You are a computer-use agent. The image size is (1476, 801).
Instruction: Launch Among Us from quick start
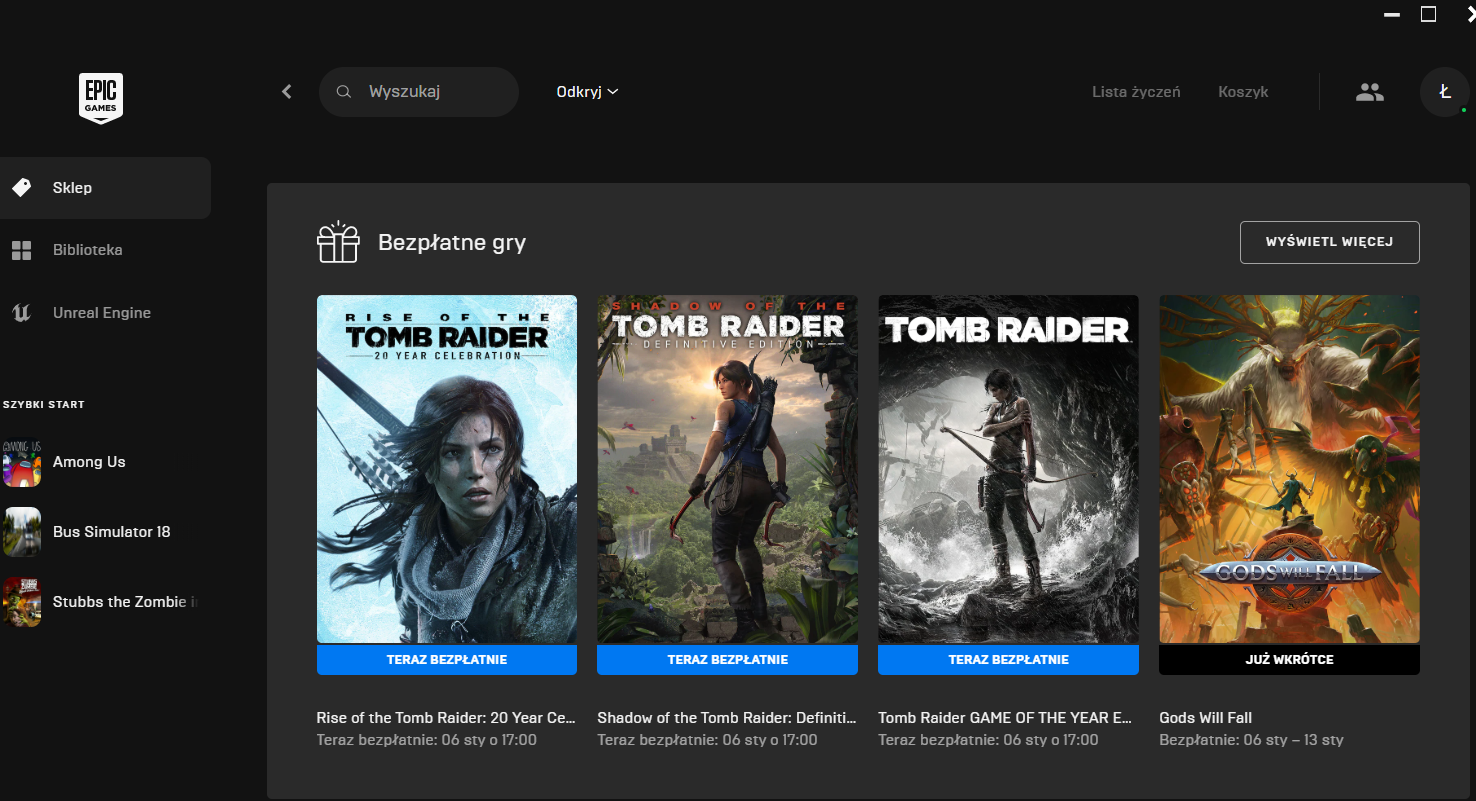[89, 462]
